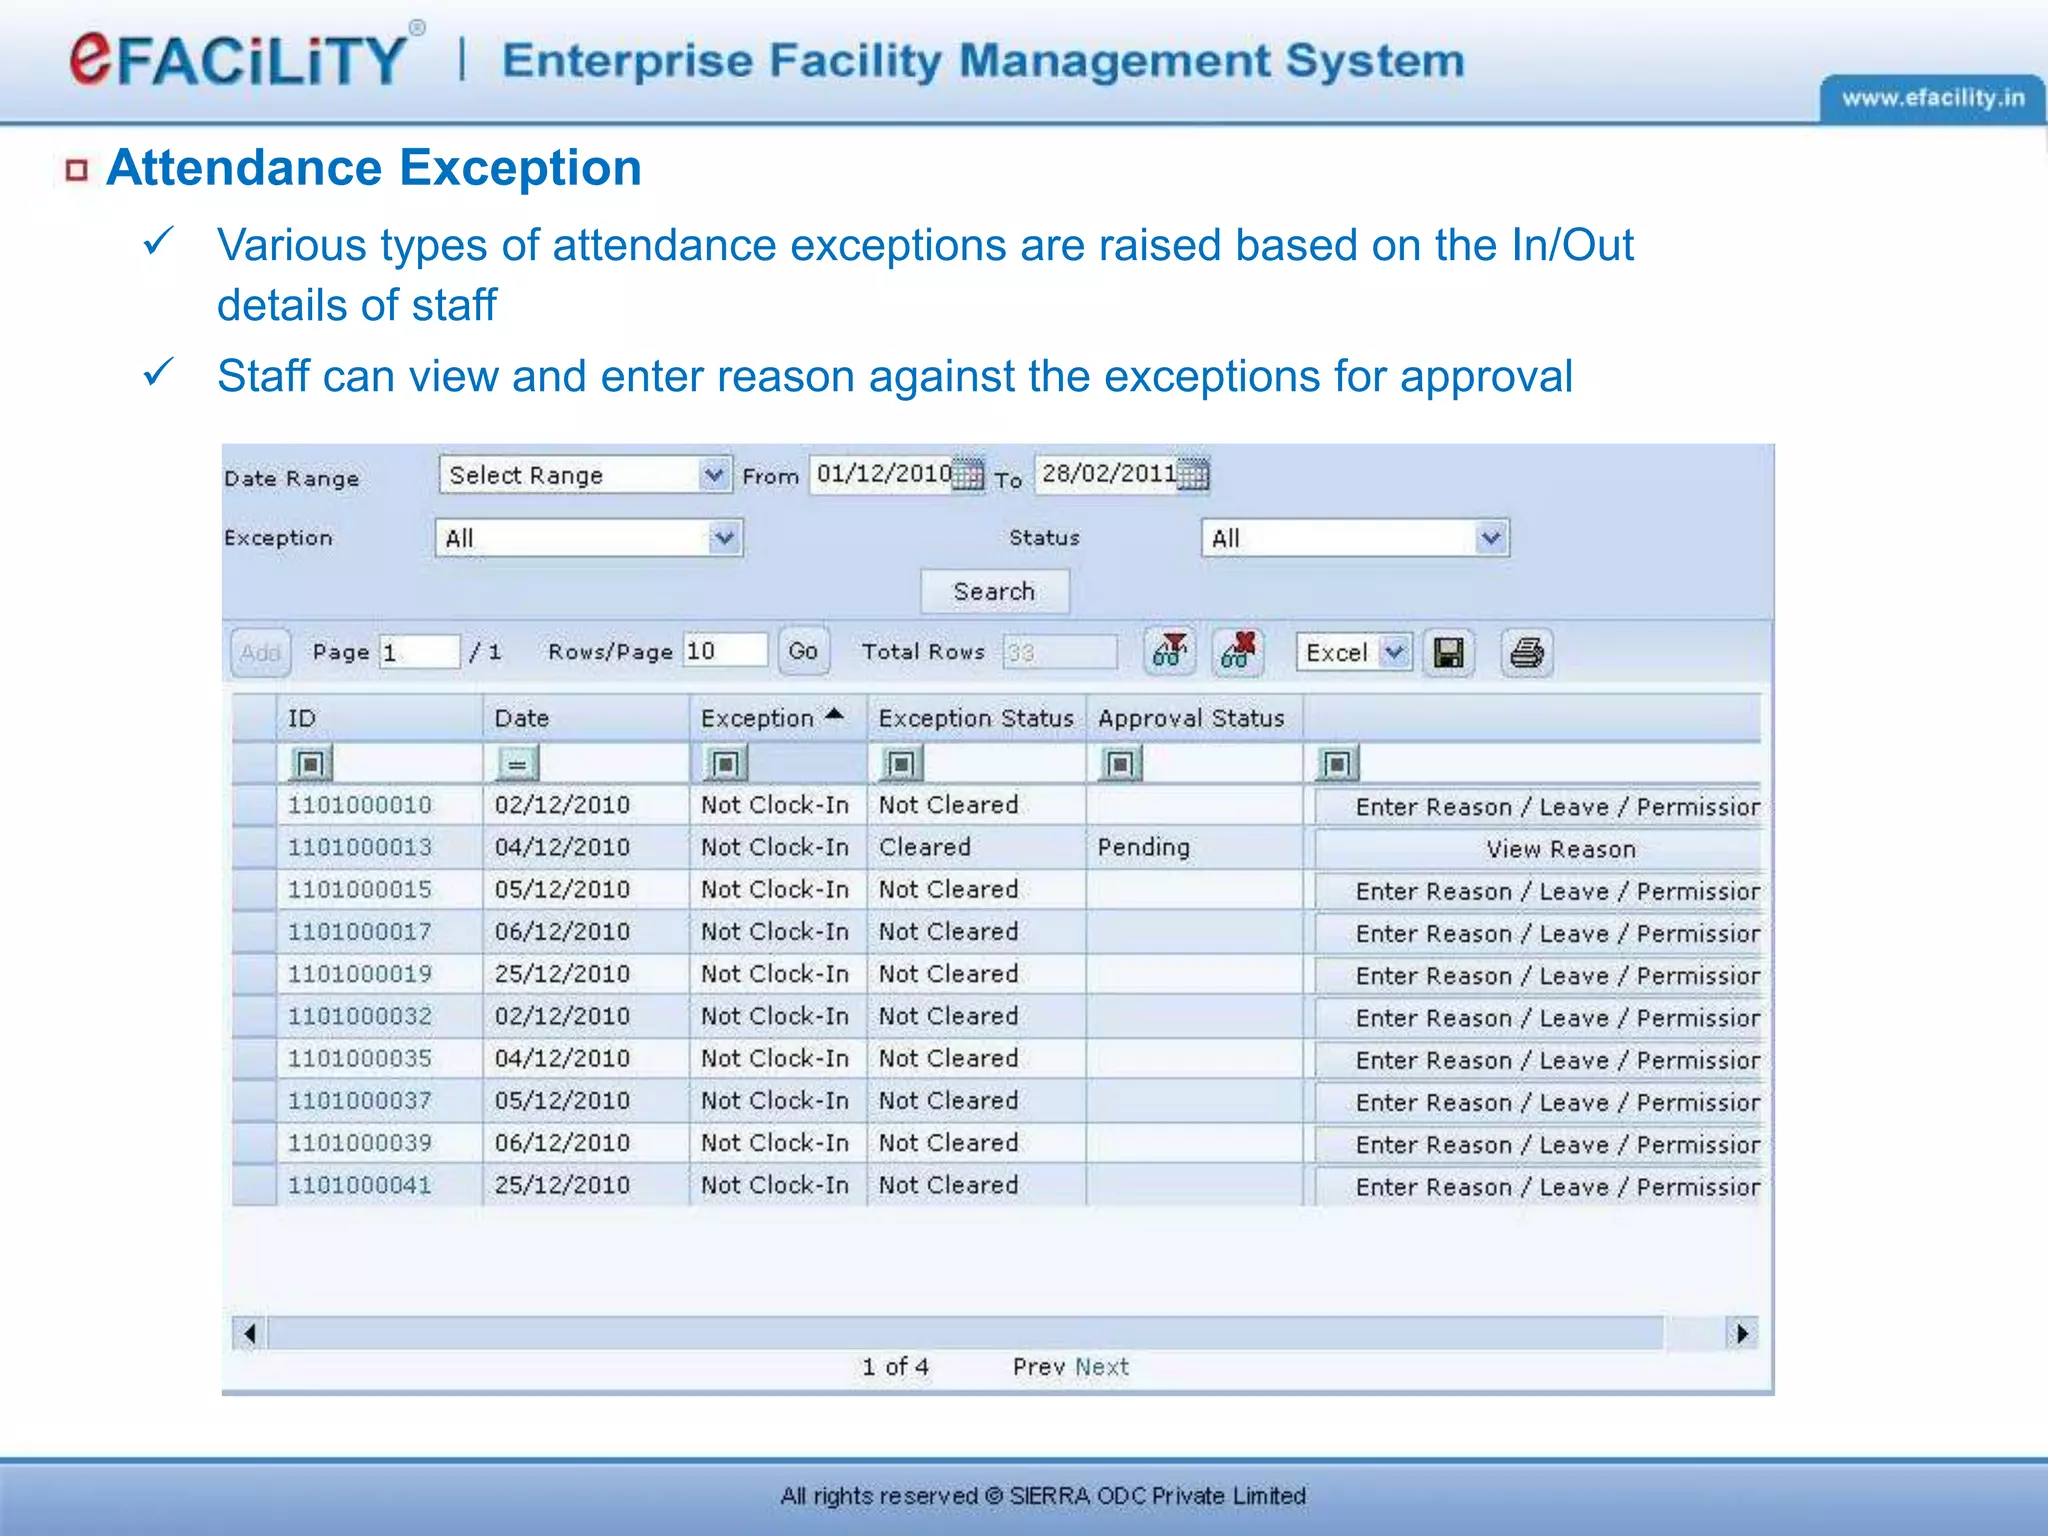
Task: Sort by the Approval Status column header
Action: point(1190,718)
